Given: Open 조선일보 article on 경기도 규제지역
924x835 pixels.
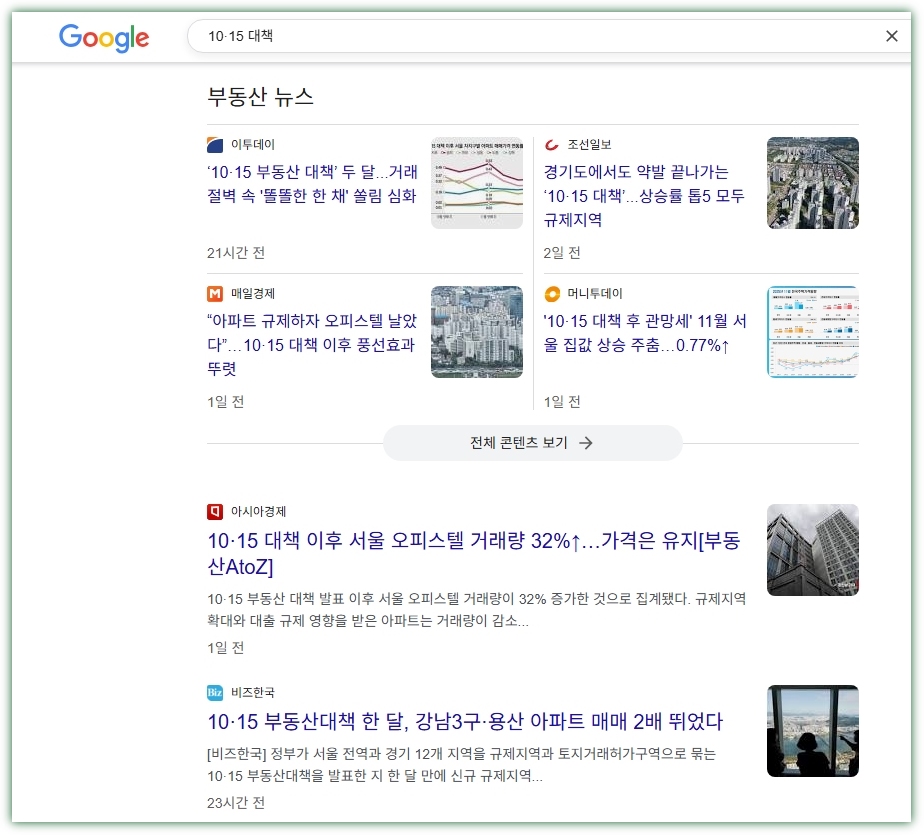Looking at the screenshot, I should coord(644,196).
